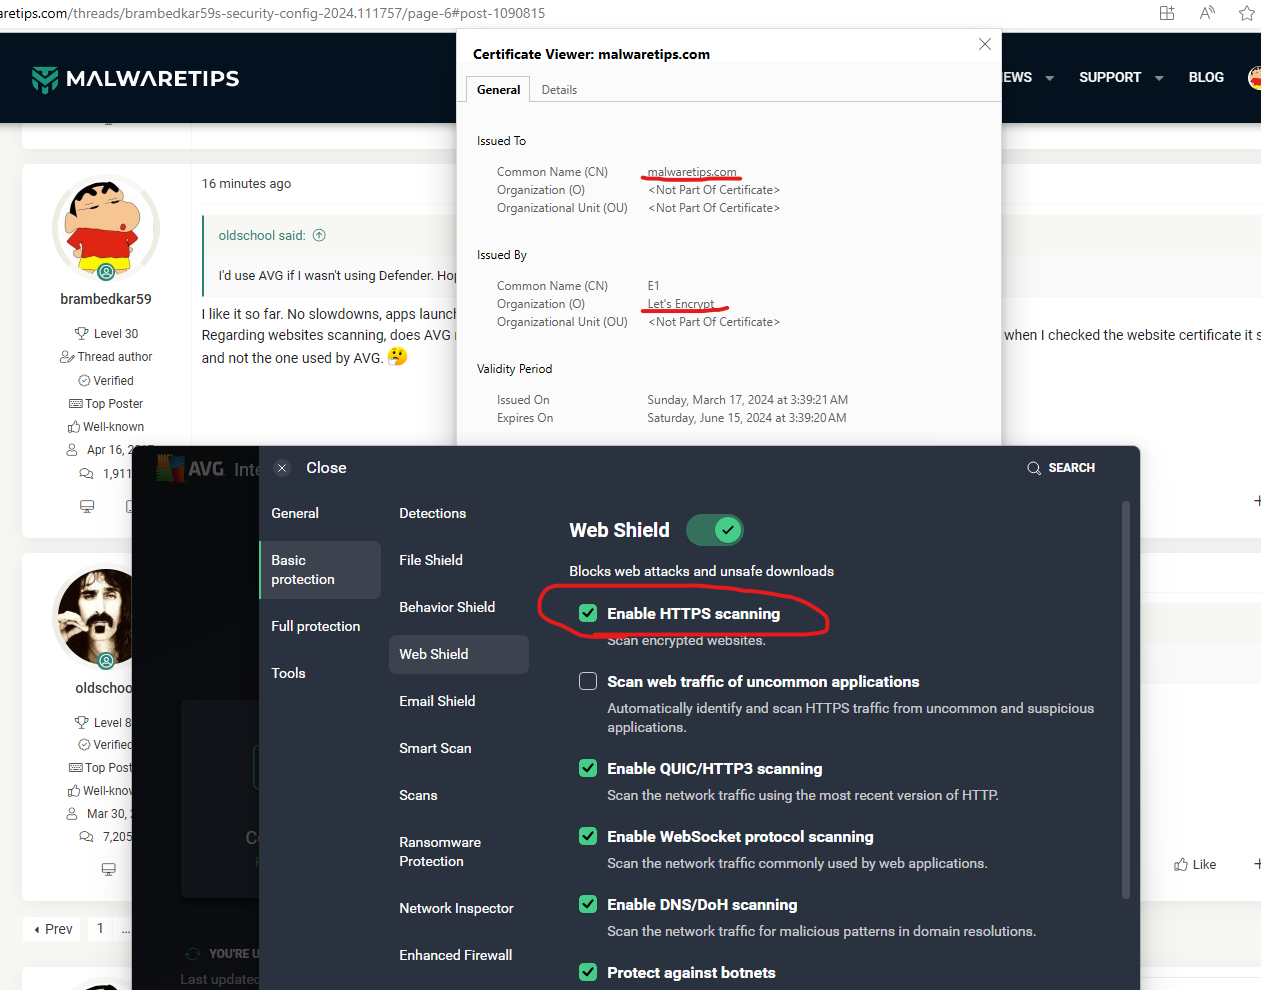Add page to favorites with star icon
The image size is (1261, 990).
click(1246, 13)
